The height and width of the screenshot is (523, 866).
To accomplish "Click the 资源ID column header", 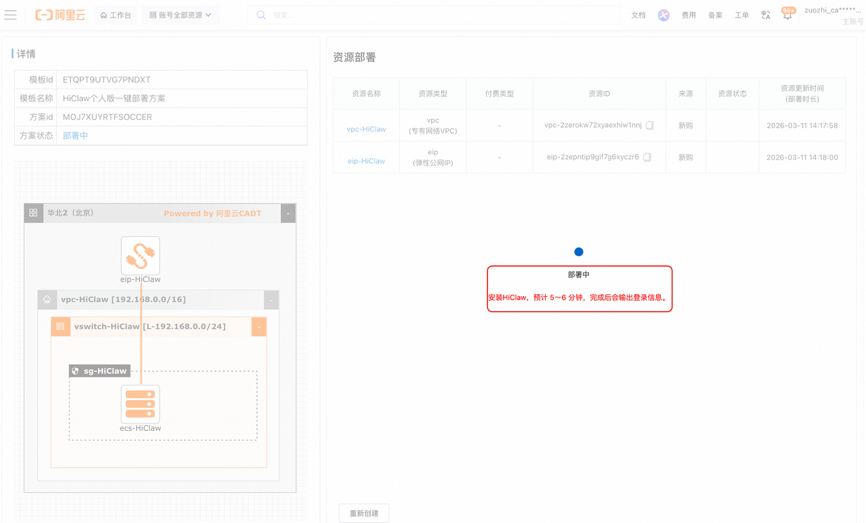I will (x=599, y=93).
